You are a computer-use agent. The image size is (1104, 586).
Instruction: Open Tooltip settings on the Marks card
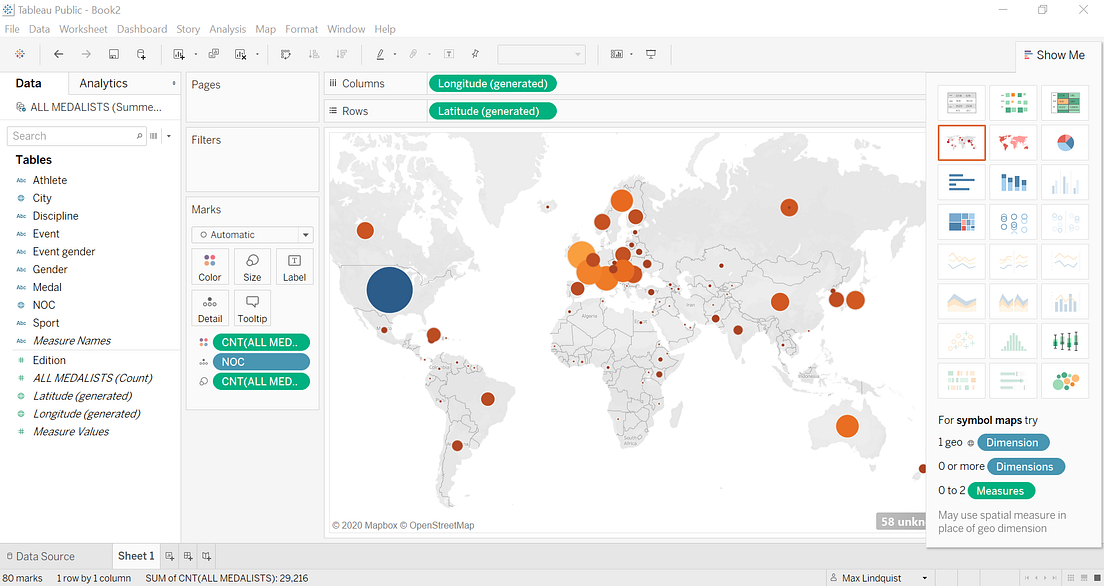[251, 307]
